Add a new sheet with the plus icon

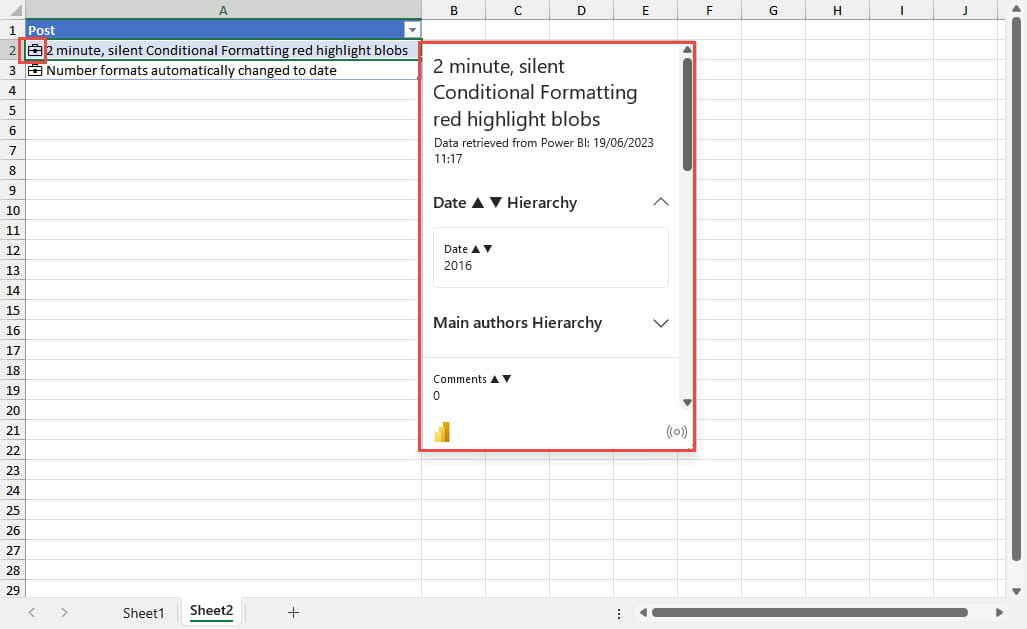(293, 612)
